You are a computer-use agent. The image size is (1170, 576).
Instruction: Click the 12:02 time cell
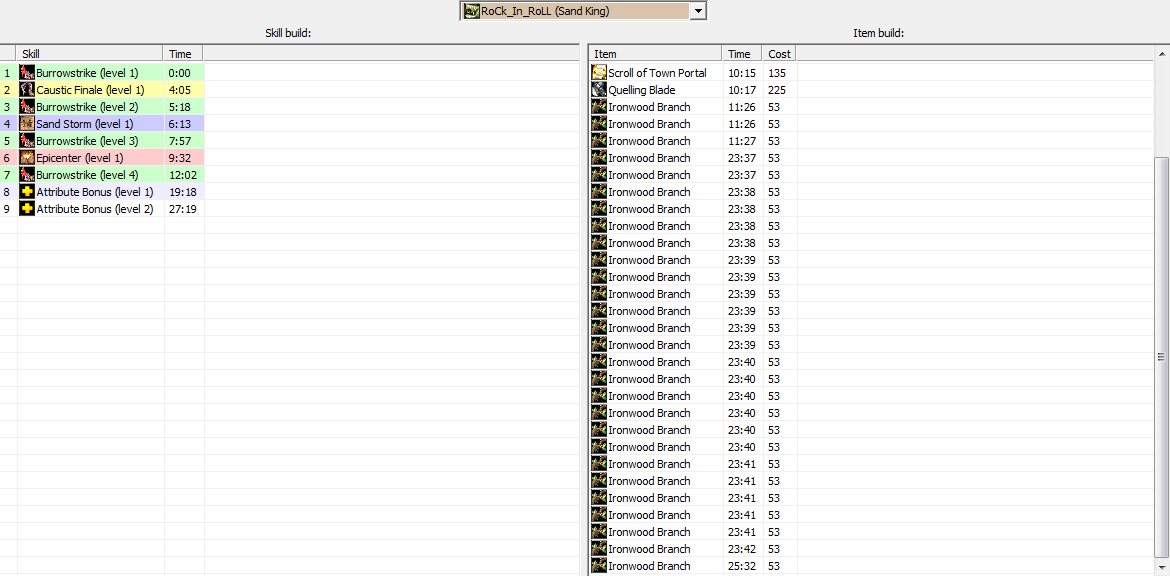184,175
